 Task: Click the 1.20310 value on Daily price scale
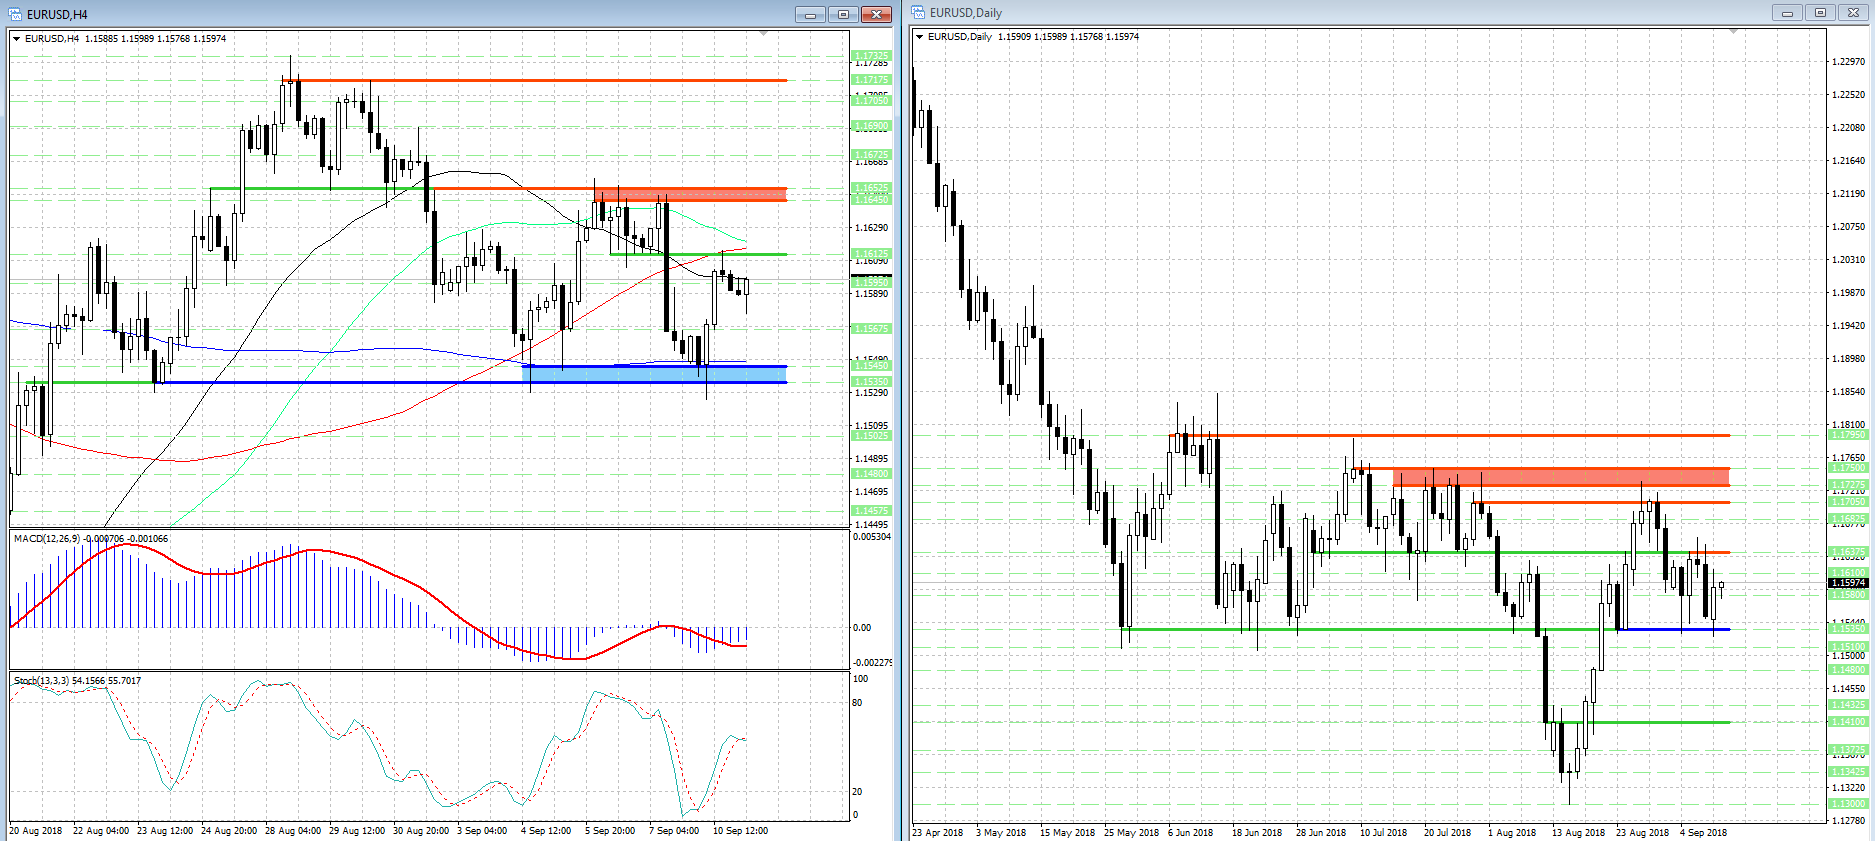(x=1848, y=260)
